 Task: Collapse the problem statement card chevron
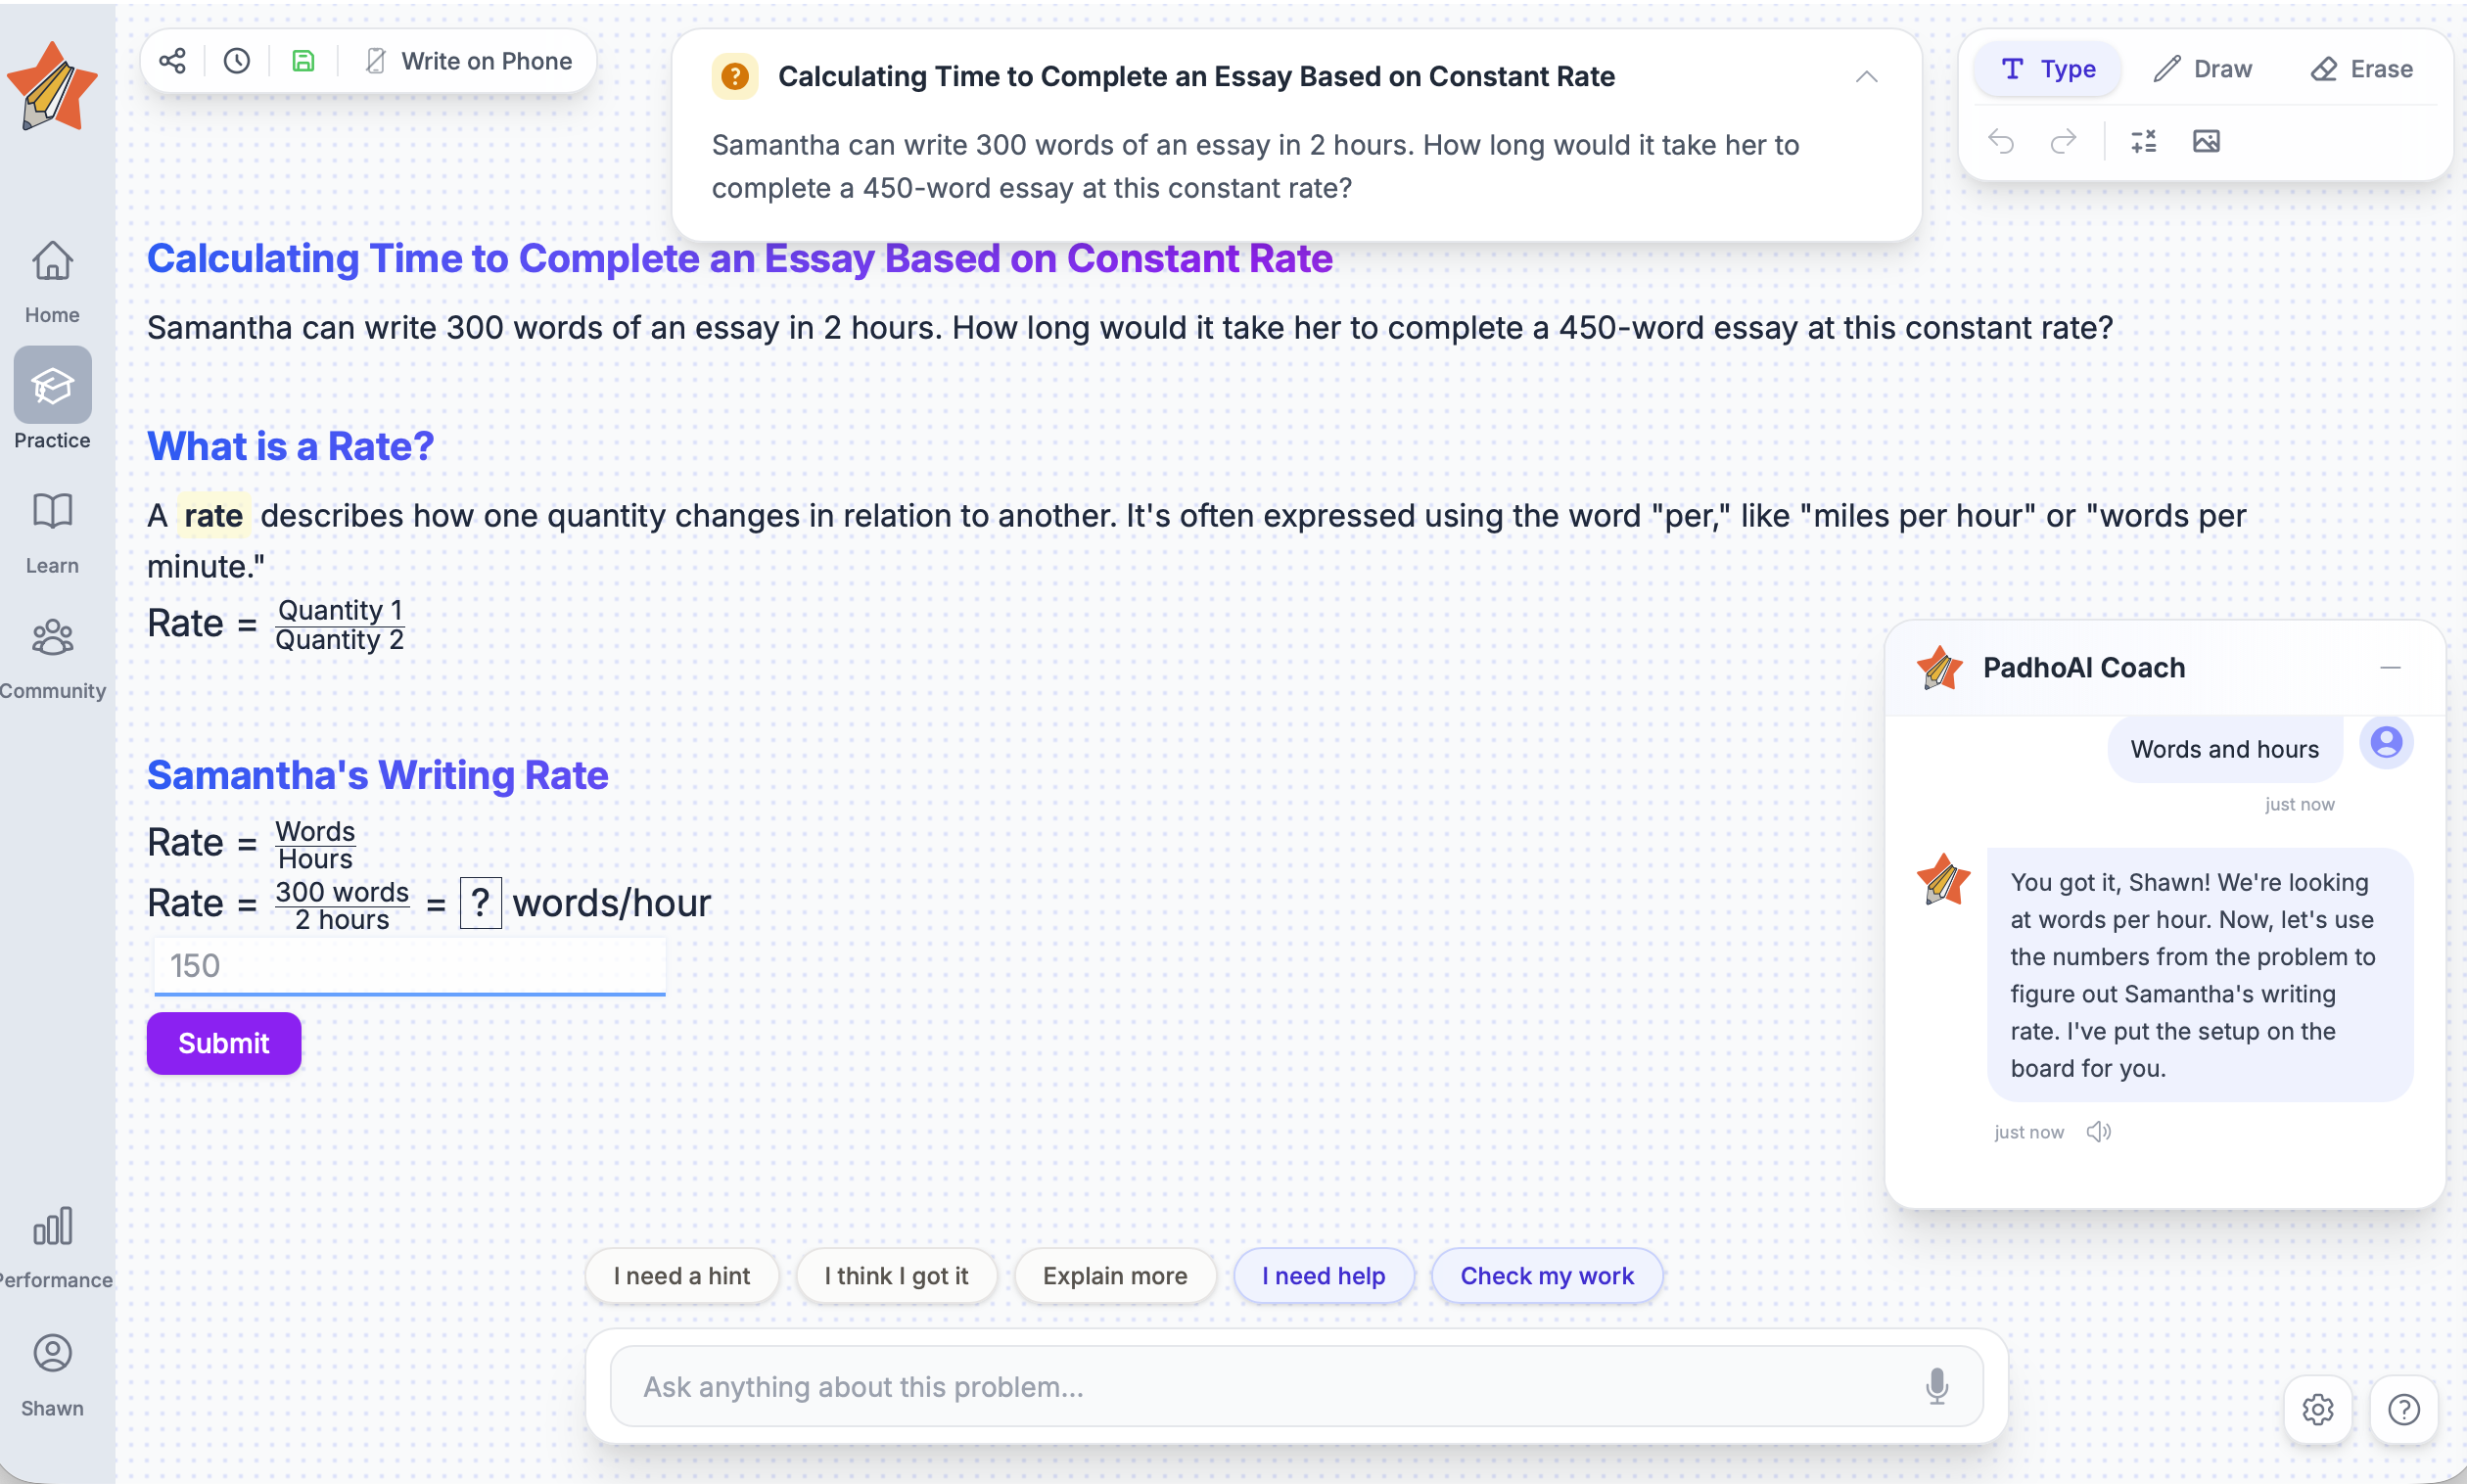(1866, 77)
